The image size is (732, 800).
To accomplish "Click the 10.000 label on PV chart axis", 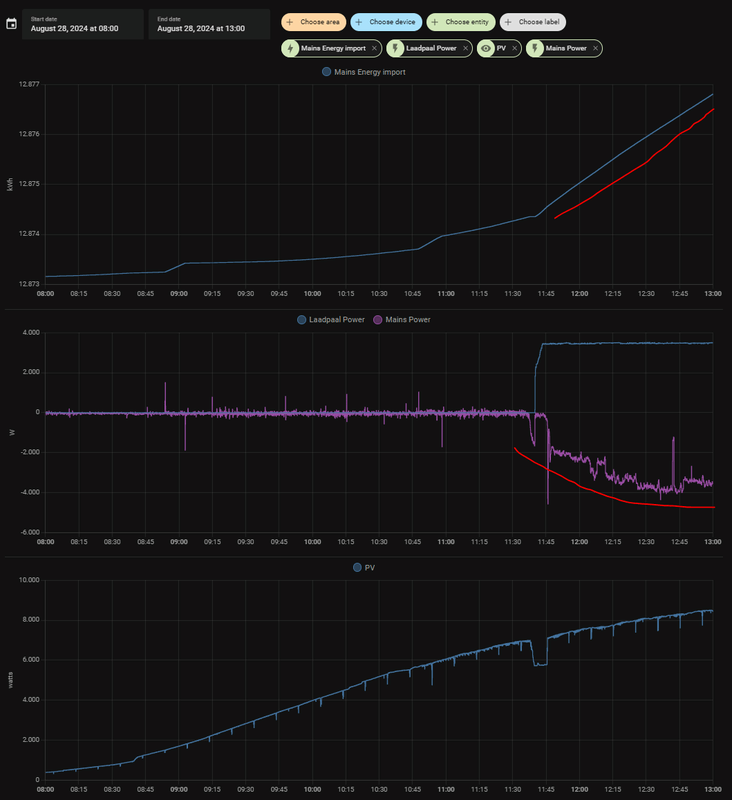I will click(x=29, y=580).
